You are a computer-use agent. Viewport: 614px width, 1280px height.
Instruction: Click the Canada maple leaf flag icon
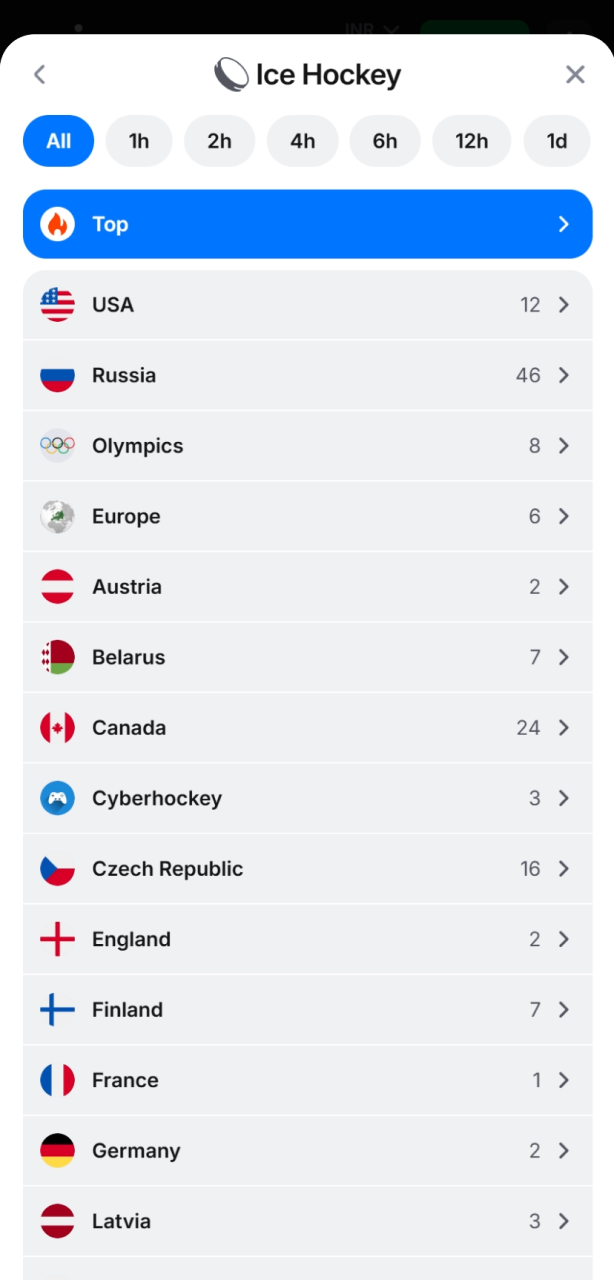57,727
